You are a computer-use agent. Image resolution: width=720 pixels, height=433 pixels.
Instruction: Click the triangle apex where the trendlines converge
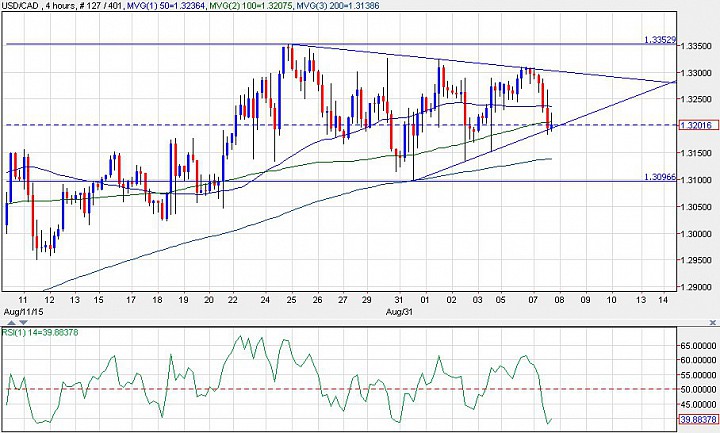pos(675,82)
